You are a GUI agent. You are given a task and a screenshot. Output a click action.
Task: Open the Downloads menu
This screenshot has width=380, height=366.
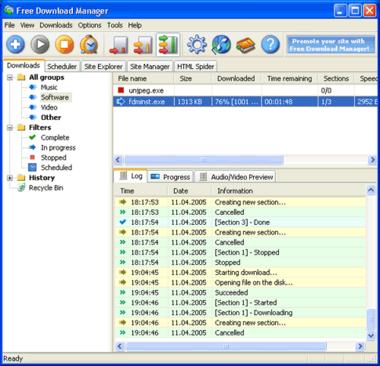click(56, 25)
